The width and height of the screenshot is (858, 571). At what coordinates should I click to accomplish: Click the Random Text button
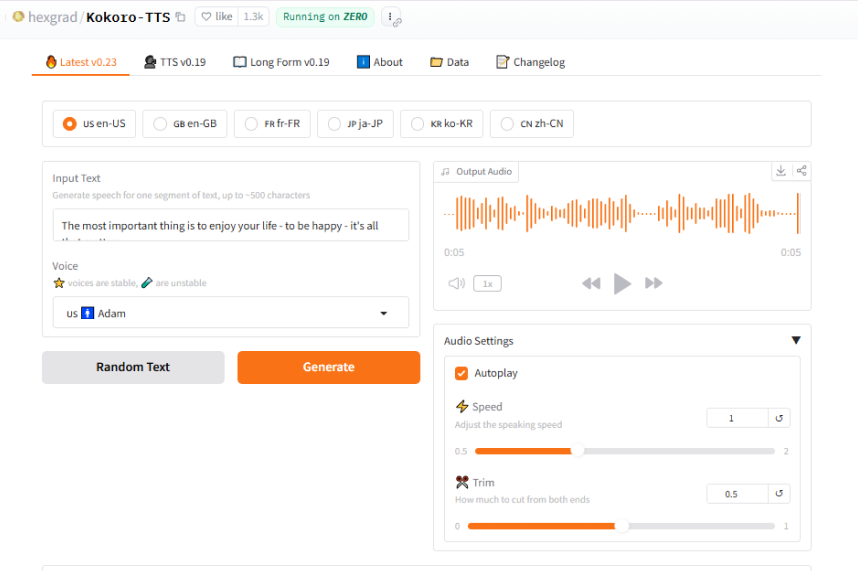133,367
